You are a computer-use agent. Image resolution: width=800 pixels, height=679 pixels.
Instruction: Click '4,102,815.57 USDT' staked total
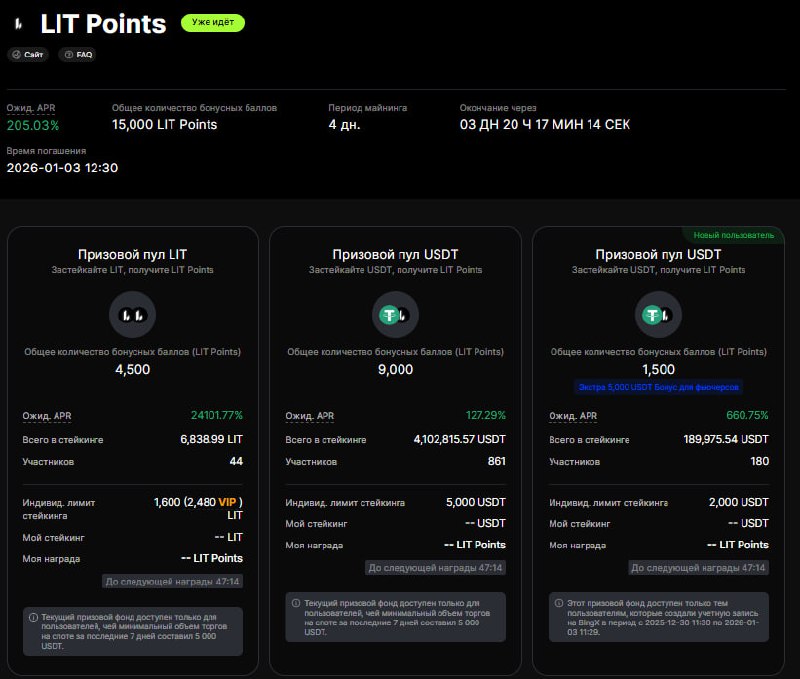point(459,439)
